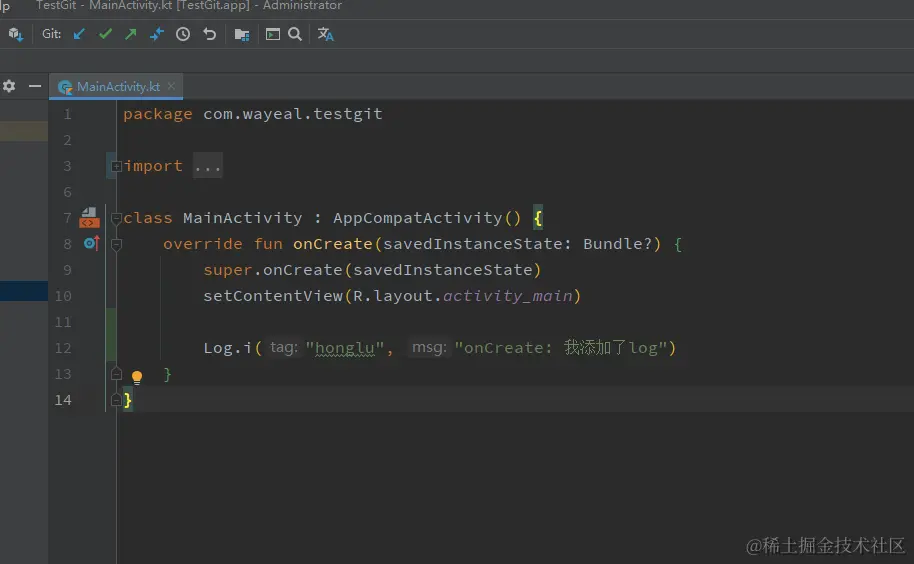This screenshot has height=564, width=914.
Task: Click the yellow intention lightbulb icon
Action: click(x=137, y=376)
